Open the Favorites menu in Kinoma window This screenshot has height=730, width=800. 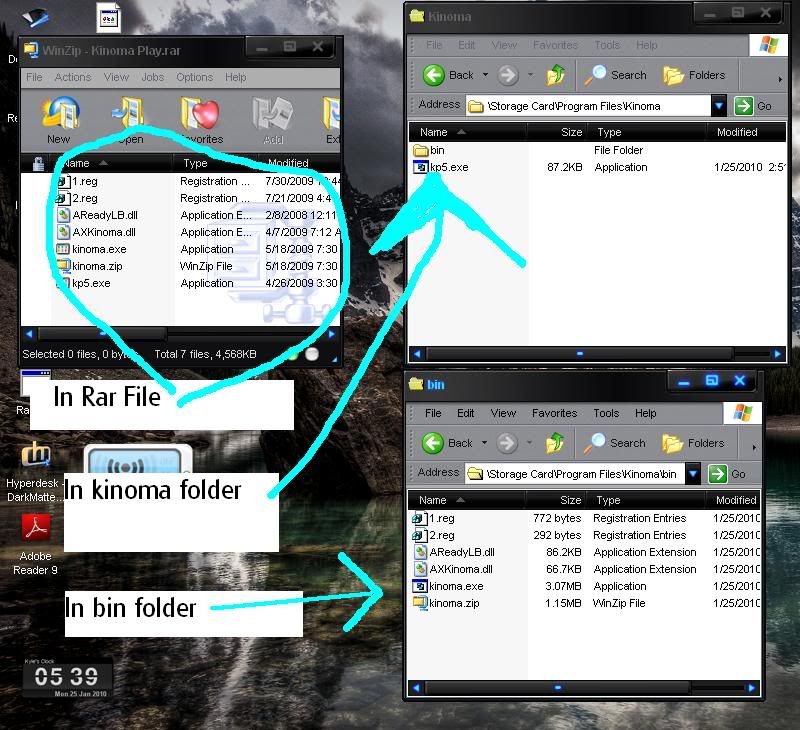pos(555,45)
